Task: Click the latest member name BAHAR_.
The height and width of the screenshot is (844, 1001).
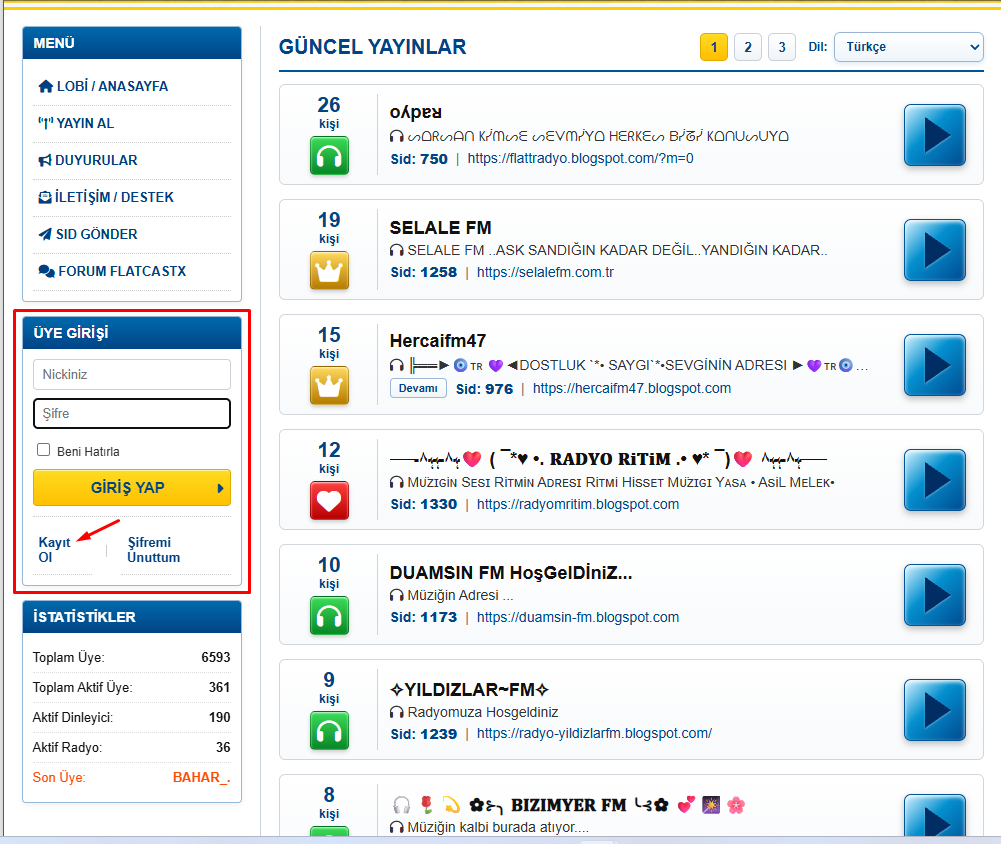Action: [x=202, y=778]
